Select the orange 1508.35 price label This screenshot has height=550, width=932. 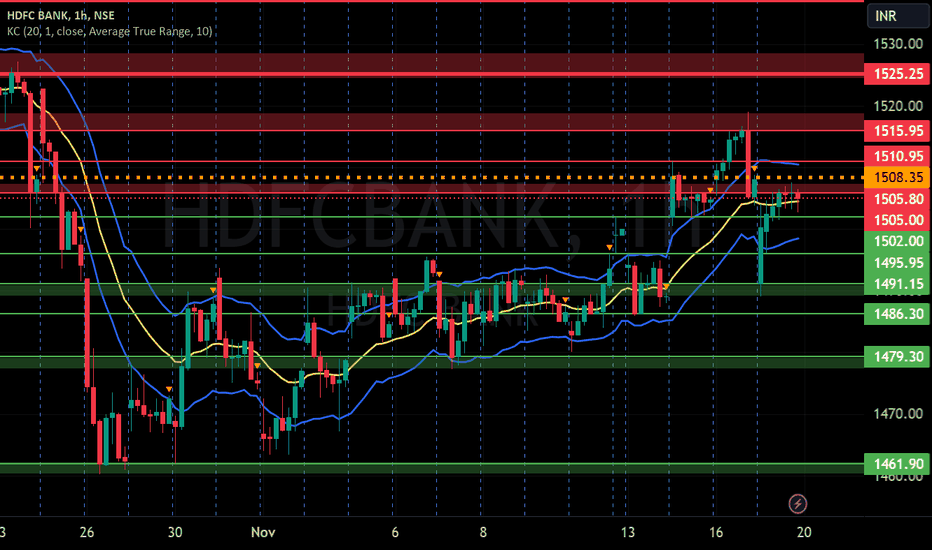click(x=897, y=177)
